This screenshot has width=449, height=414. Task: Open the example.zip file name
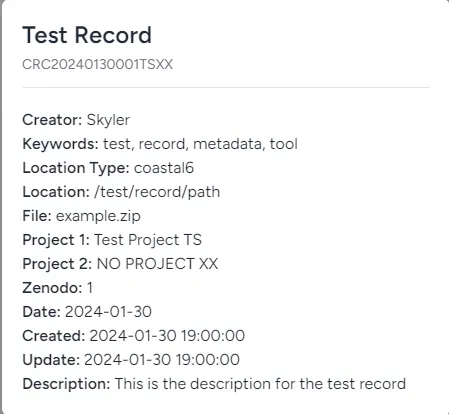98,216
